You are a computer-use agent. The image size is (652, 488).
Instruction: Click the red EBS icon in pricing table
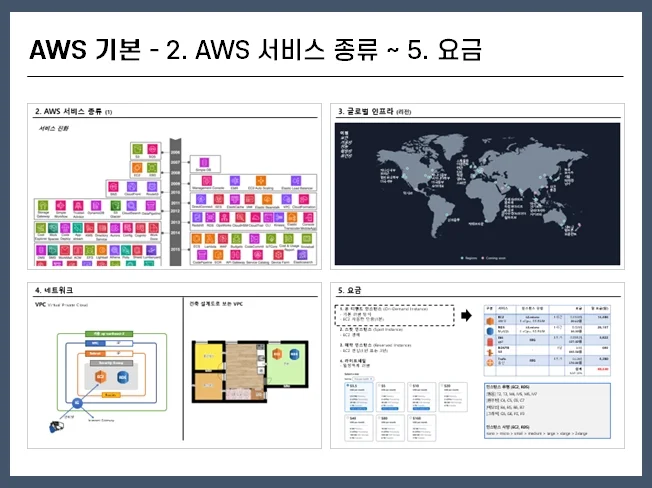pos(490,342)
